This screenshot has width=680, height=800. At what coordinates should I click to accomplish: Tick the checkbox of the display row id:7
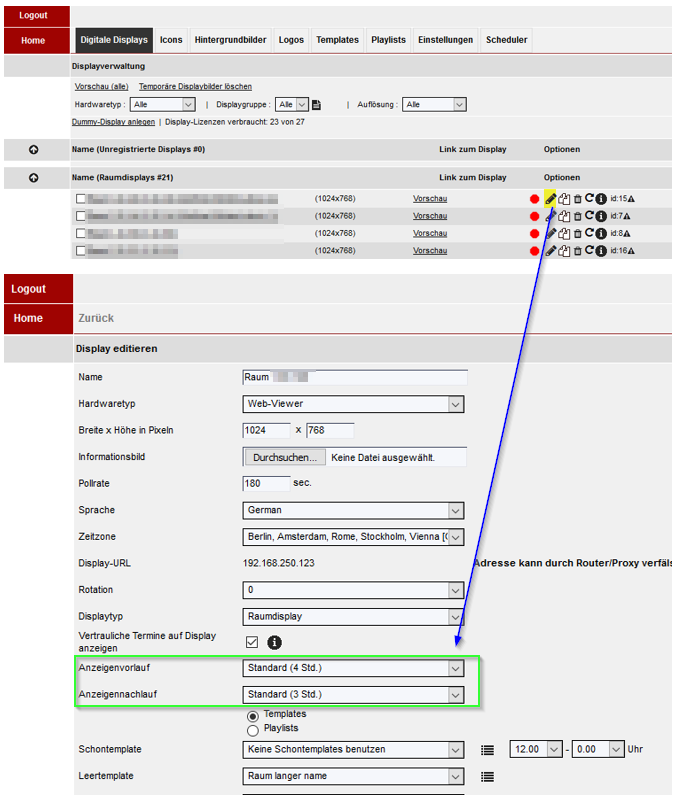click(81, 216)
